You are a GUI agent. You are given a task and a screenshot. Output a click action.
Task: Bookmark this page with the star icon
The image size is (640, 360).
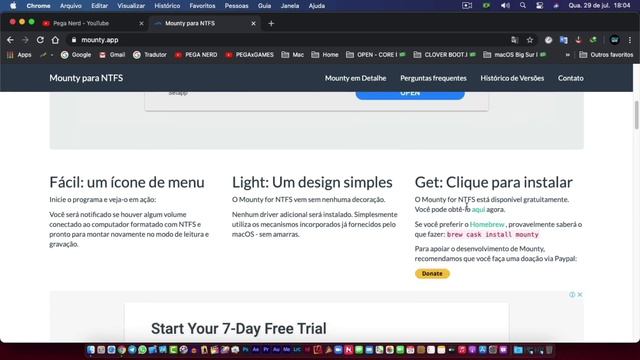[x=530, y=40]
